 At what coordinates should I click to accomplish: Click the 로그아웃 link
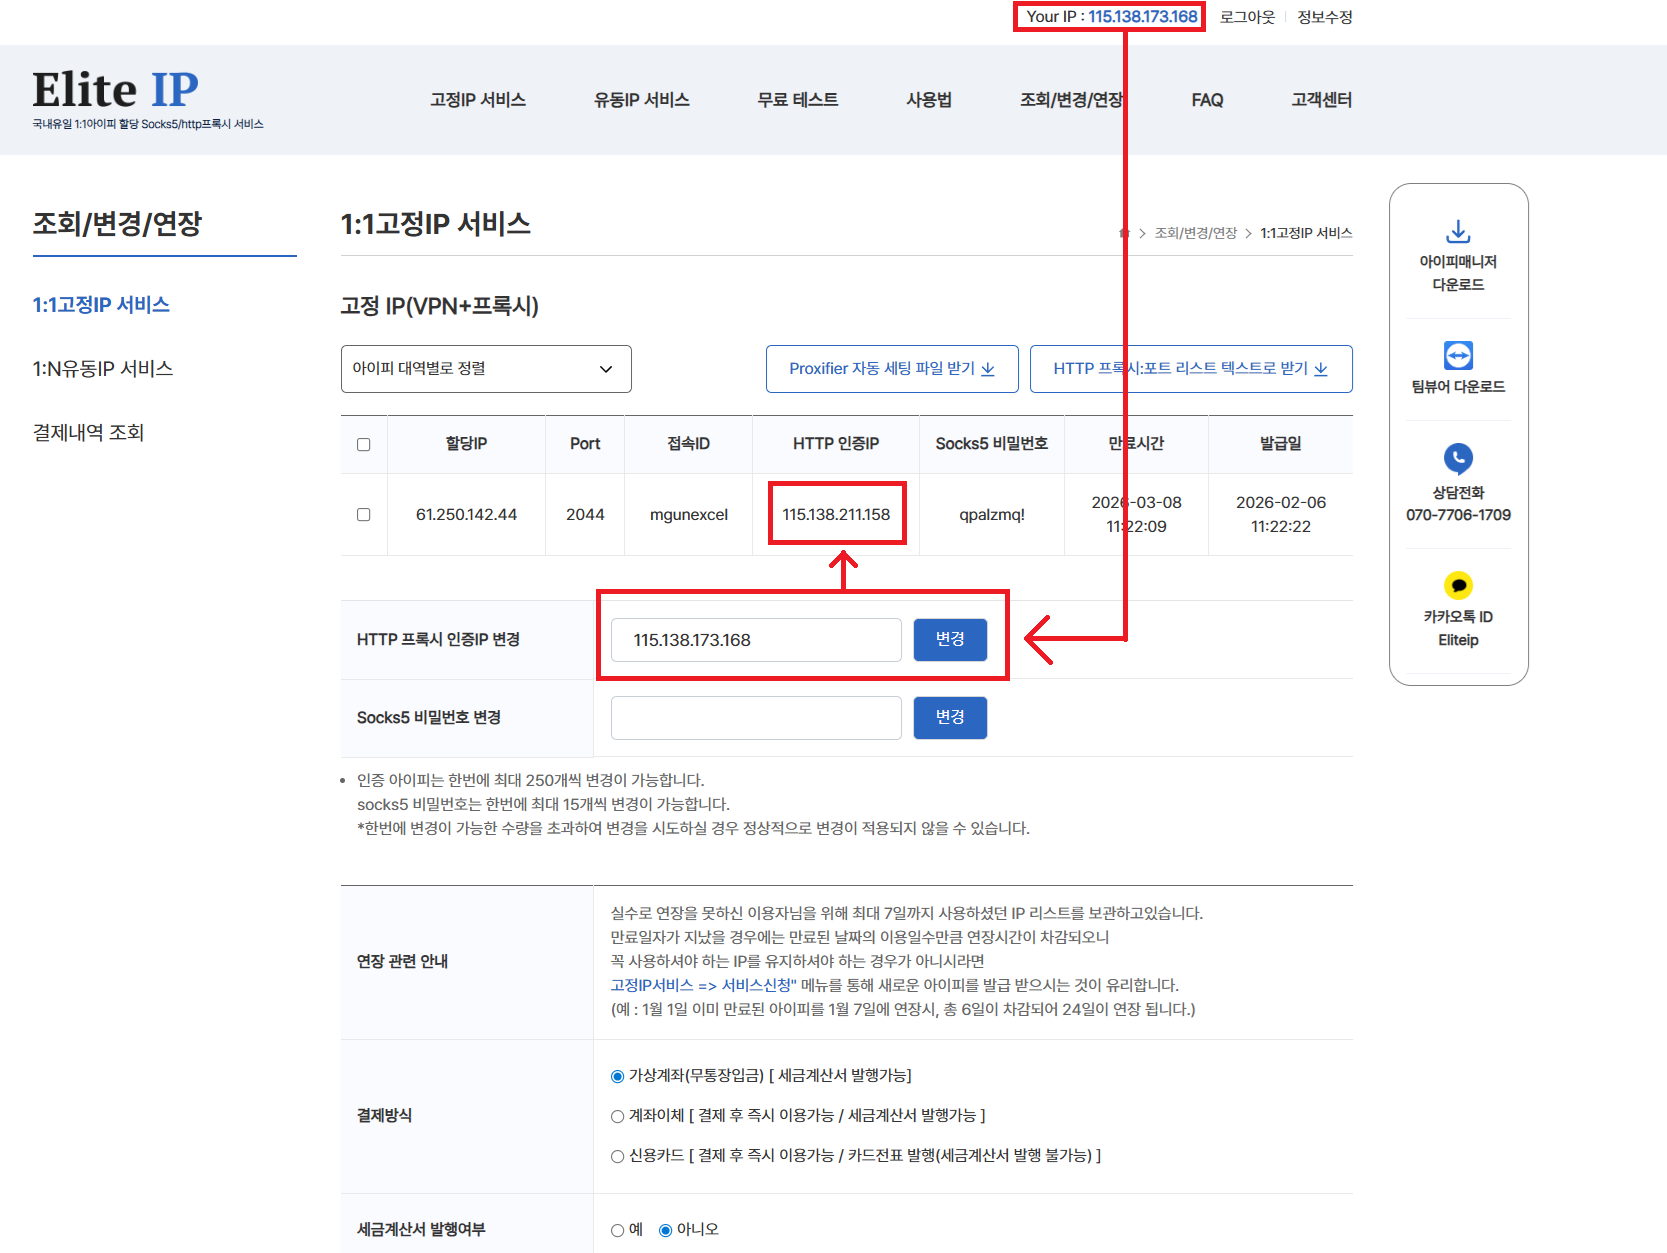(x=1247, y=17)
